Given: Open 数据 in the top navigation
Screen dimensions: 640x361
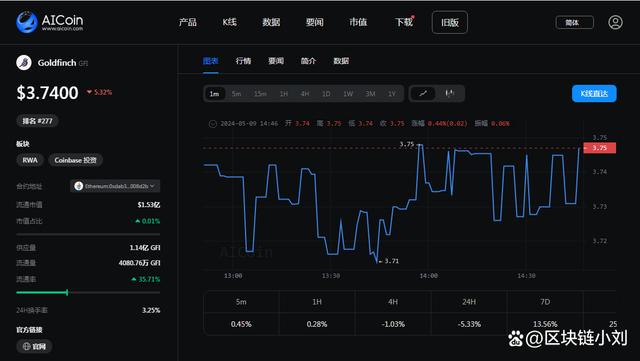Looking at the screenshot, I should [271, 22].
